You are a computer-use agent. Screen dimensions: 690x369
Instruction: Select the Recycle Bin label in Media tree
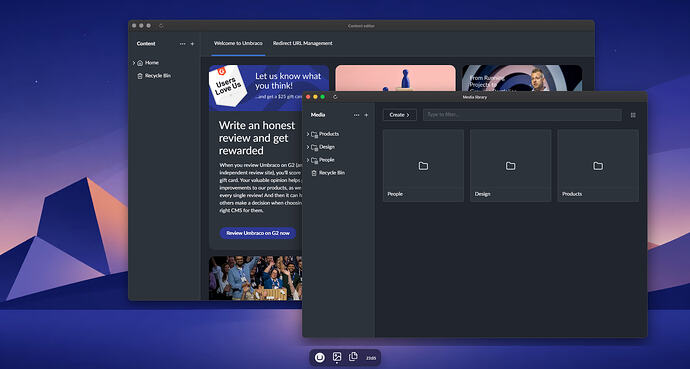point(332,173)
